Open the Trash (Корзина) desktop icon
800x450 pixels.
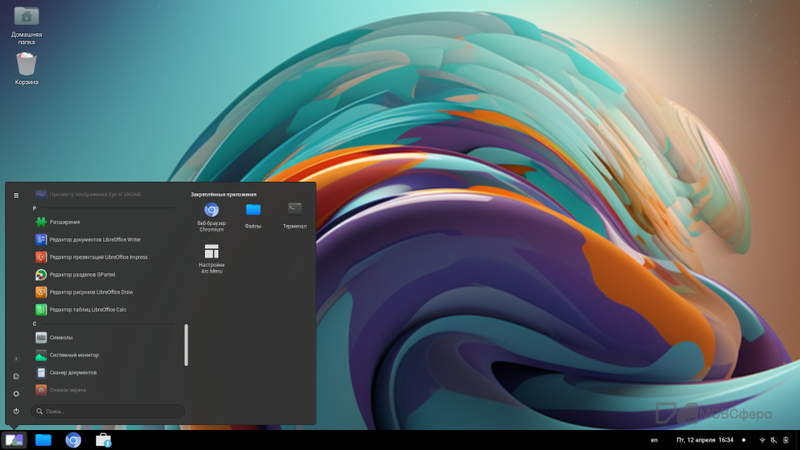pyautogui.click(x=27, y=67)
